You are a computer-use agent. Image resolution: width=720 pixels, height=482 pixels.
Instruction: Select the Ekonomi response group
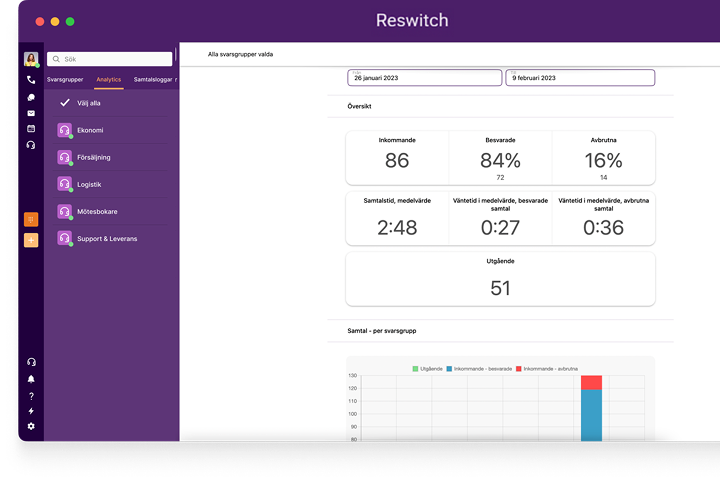coord(90,130)
